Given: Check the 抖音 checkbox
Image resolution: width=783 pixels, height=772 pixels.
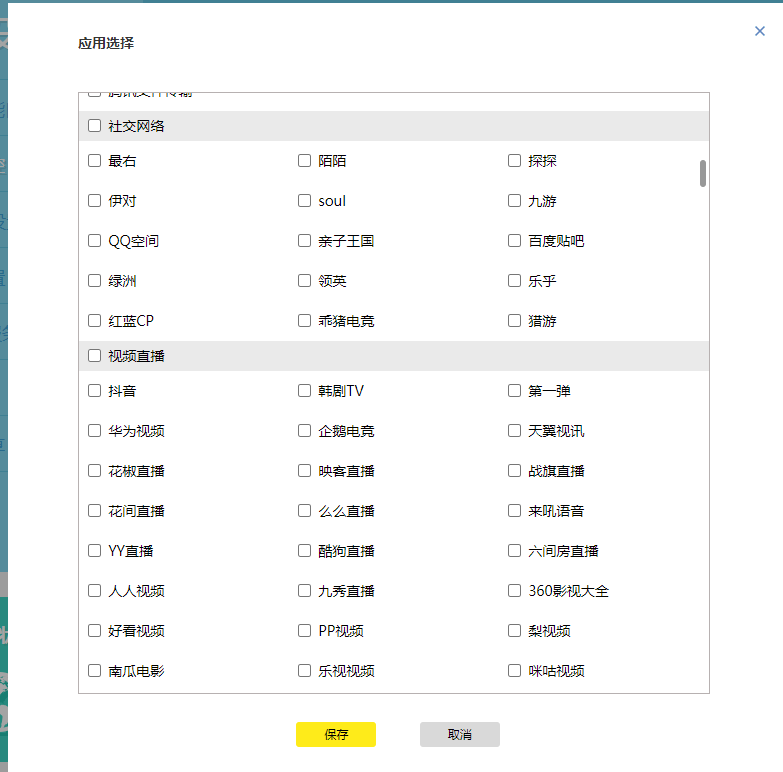Looking at the screenshot, I should 94,390.
